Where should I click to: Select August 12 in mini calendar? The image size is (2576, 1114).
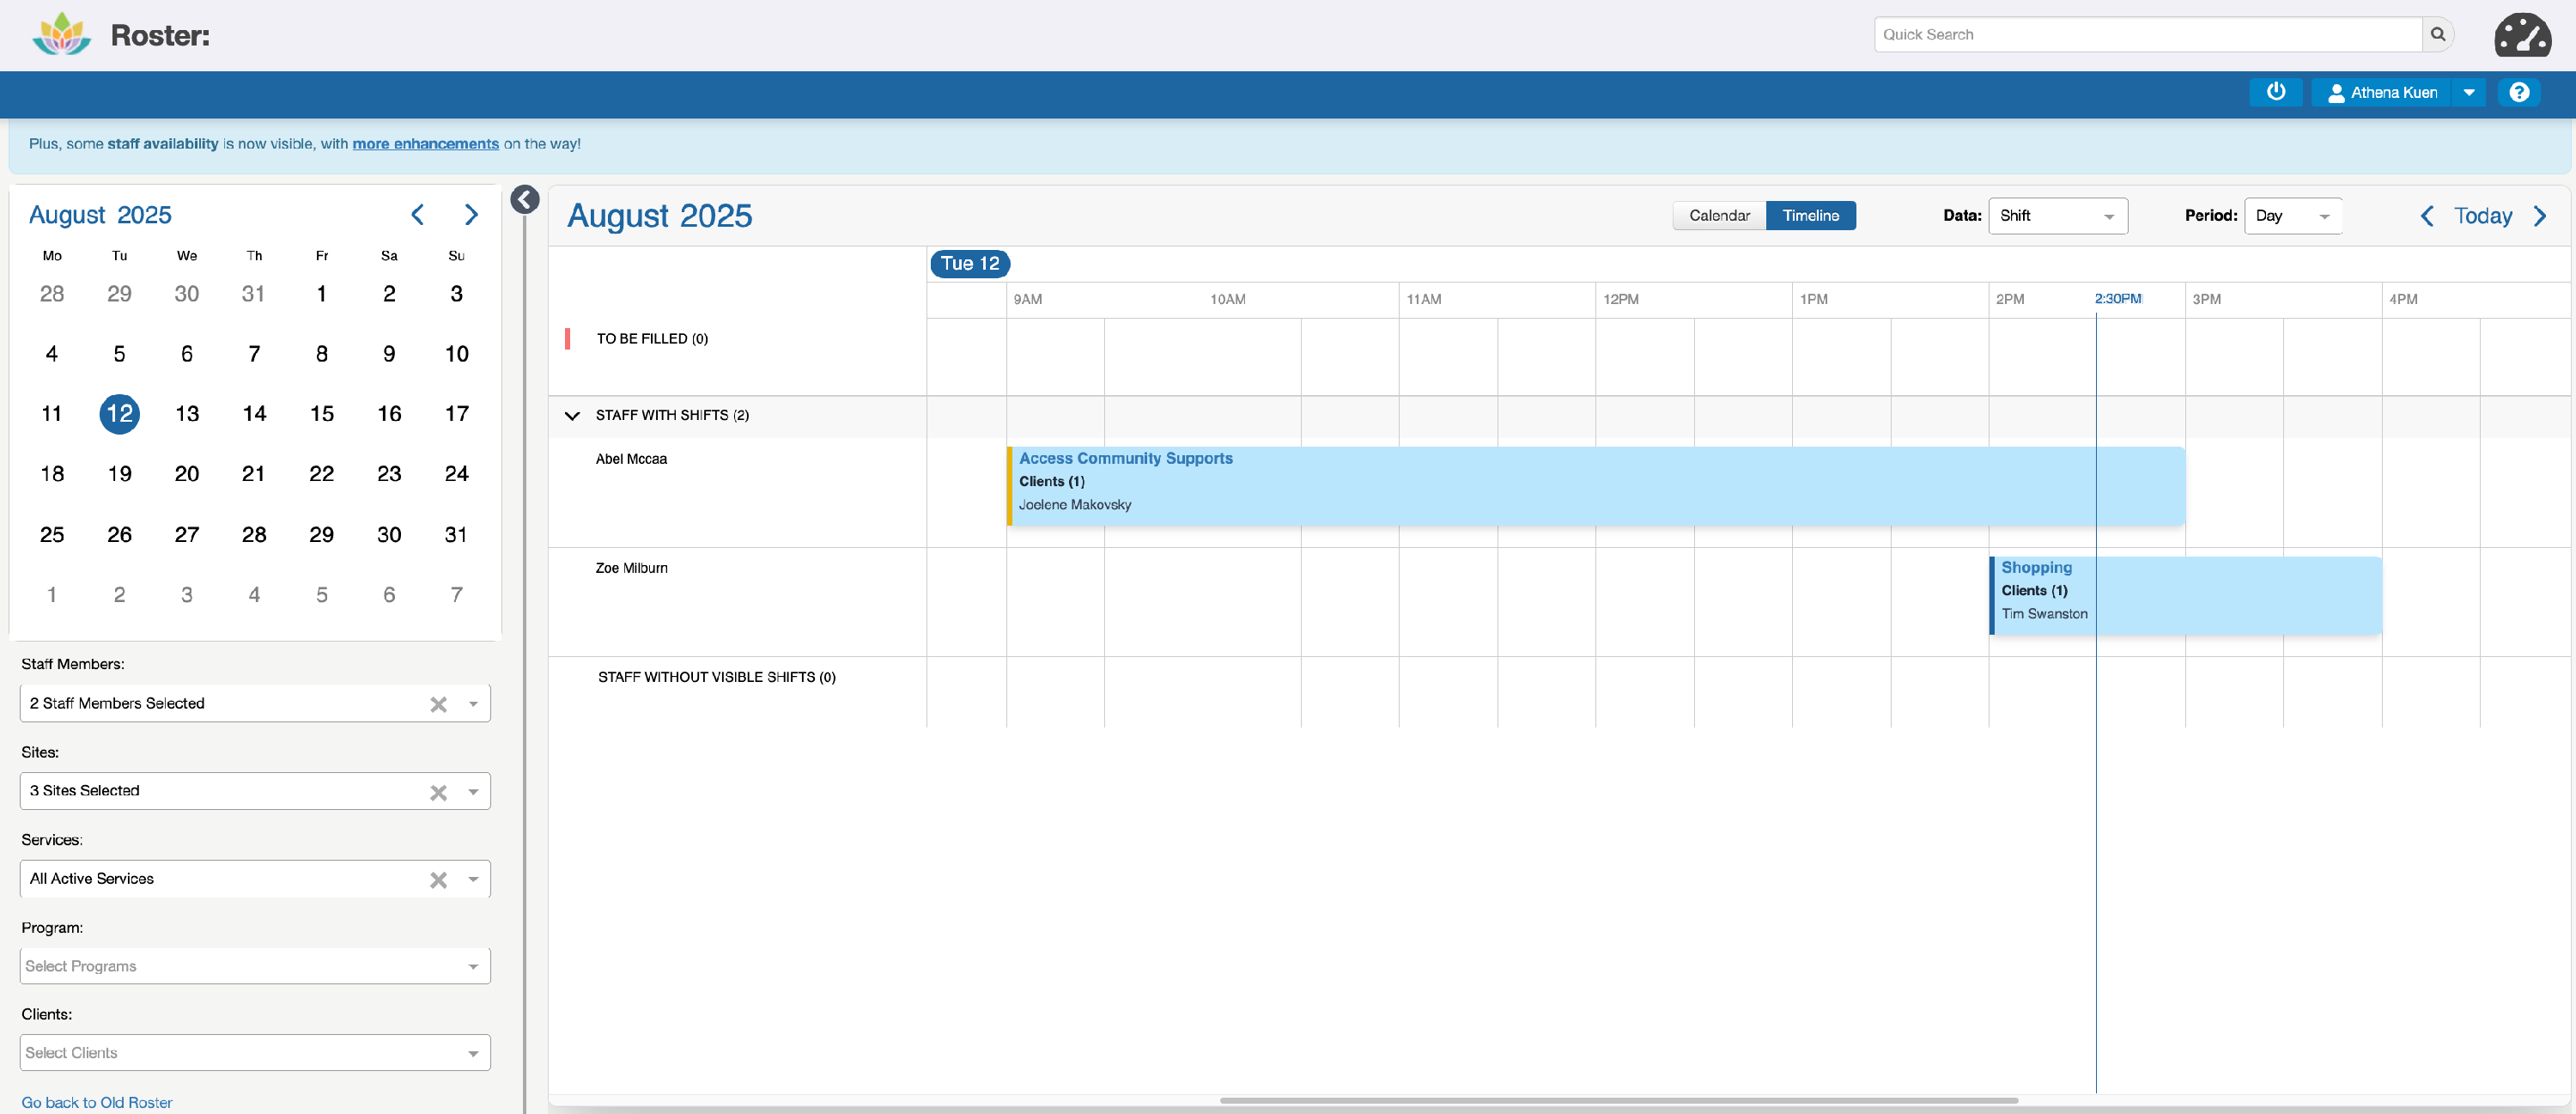click(x=119, y=414)
